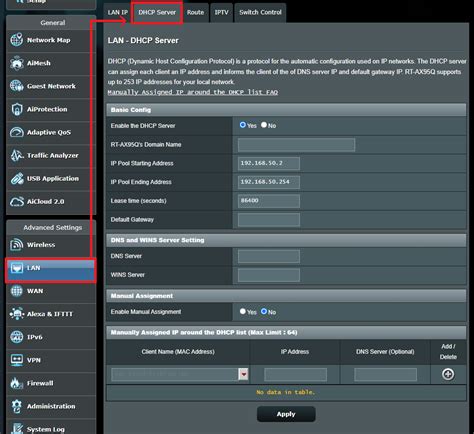Open AiCloud 2.0 cloud icon
The width and height of the screenshot is (474, 434).
(x=17, y=202)
